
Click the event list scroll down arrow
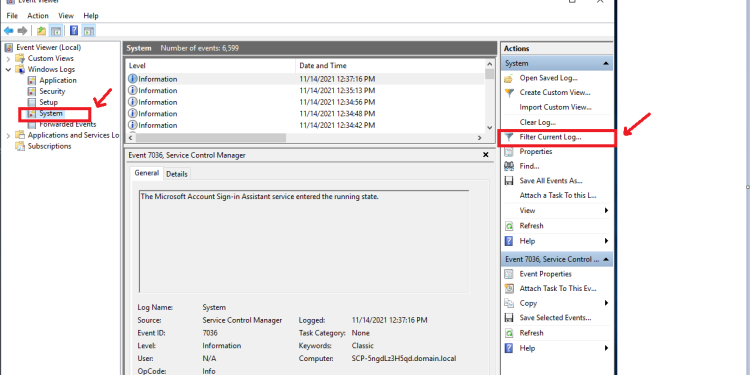pyautogui.click(x=489, y=128)
